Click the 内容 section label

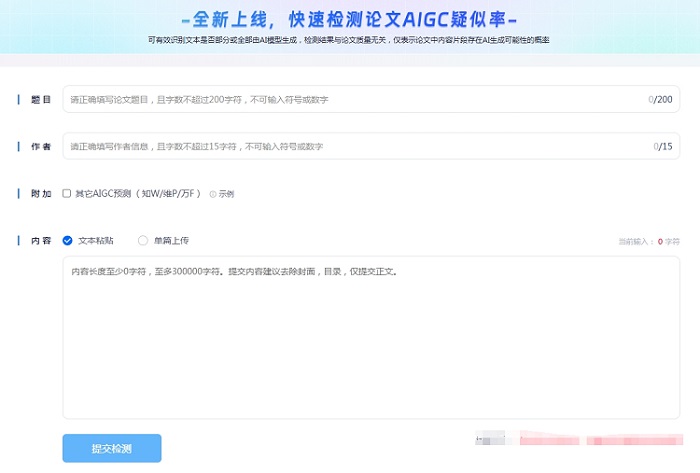coord(41,240)
